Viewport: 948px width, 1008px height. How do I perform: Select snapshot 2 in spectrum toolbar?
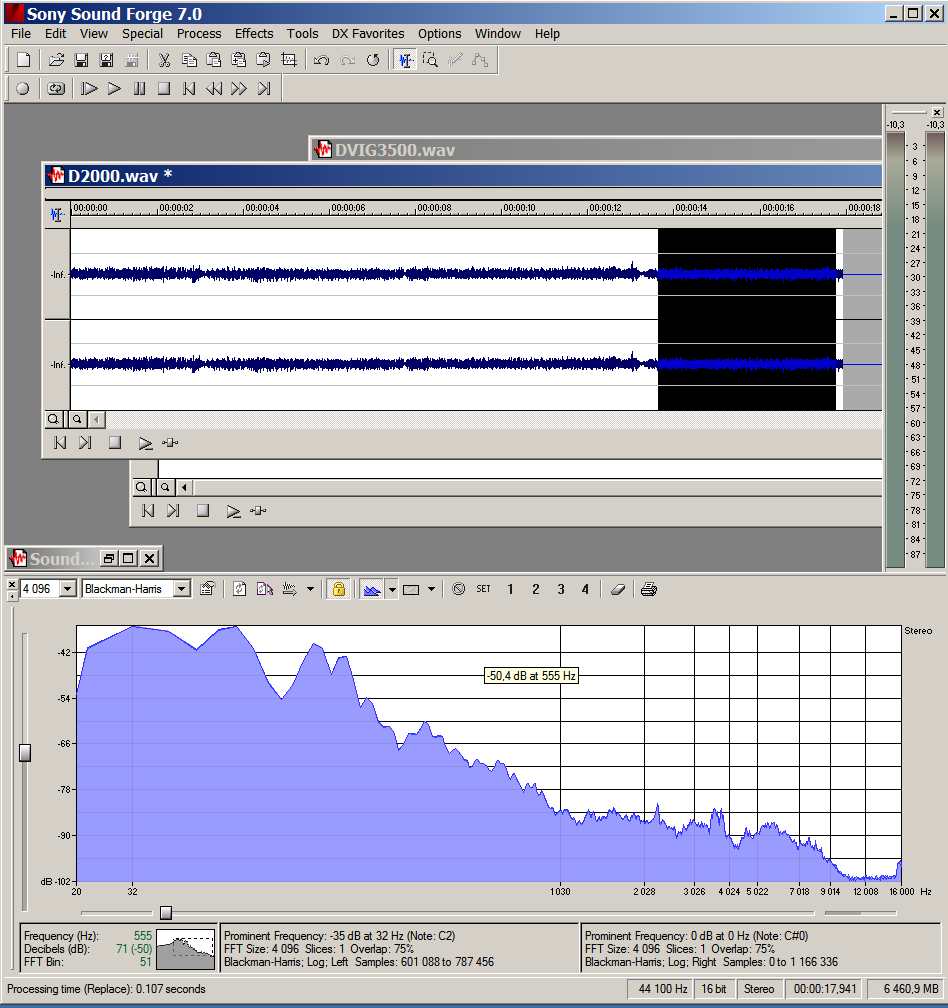[x=535, y=589]
